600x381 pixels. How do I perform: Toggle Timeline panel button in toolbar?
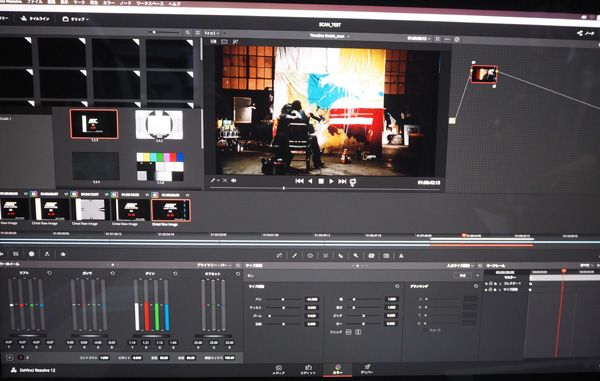click(x=35, y=18)
